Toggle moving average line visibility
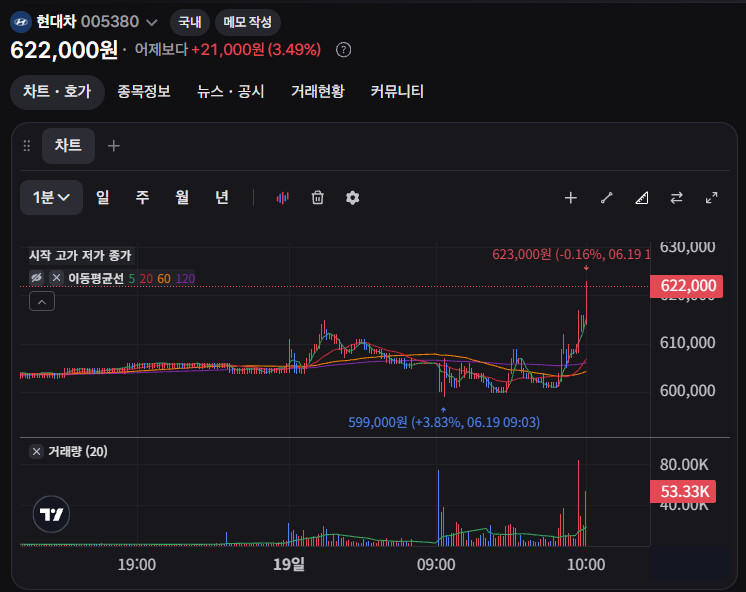This screenshot has width=746, height=592. point(37,277)
